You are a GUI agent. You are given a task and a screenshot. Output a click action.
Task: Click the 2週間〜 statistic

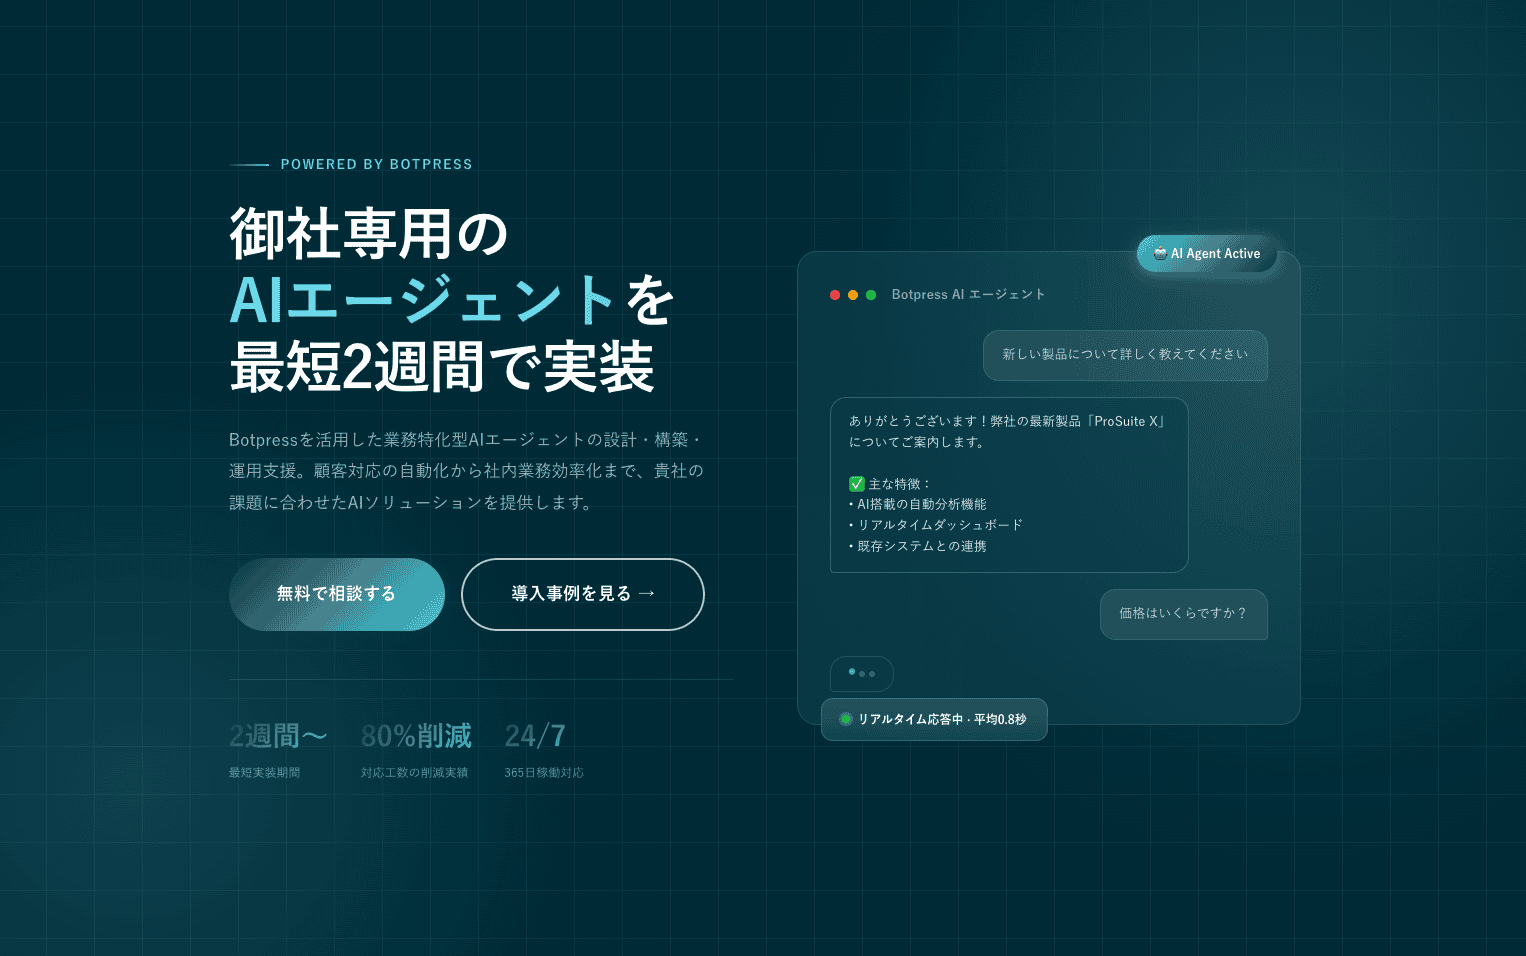pyautogui.click(x=278, y=737)
